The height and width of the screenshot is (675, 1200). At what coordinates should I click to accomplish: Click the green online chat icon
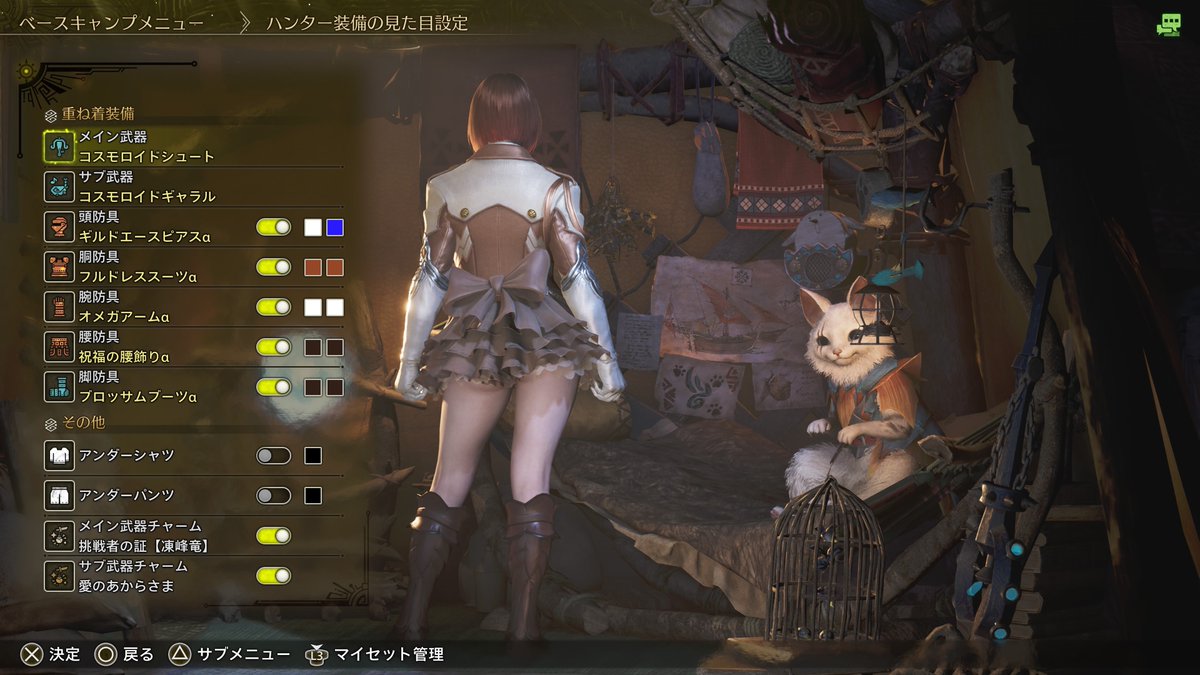click(x=1168, y=26)
